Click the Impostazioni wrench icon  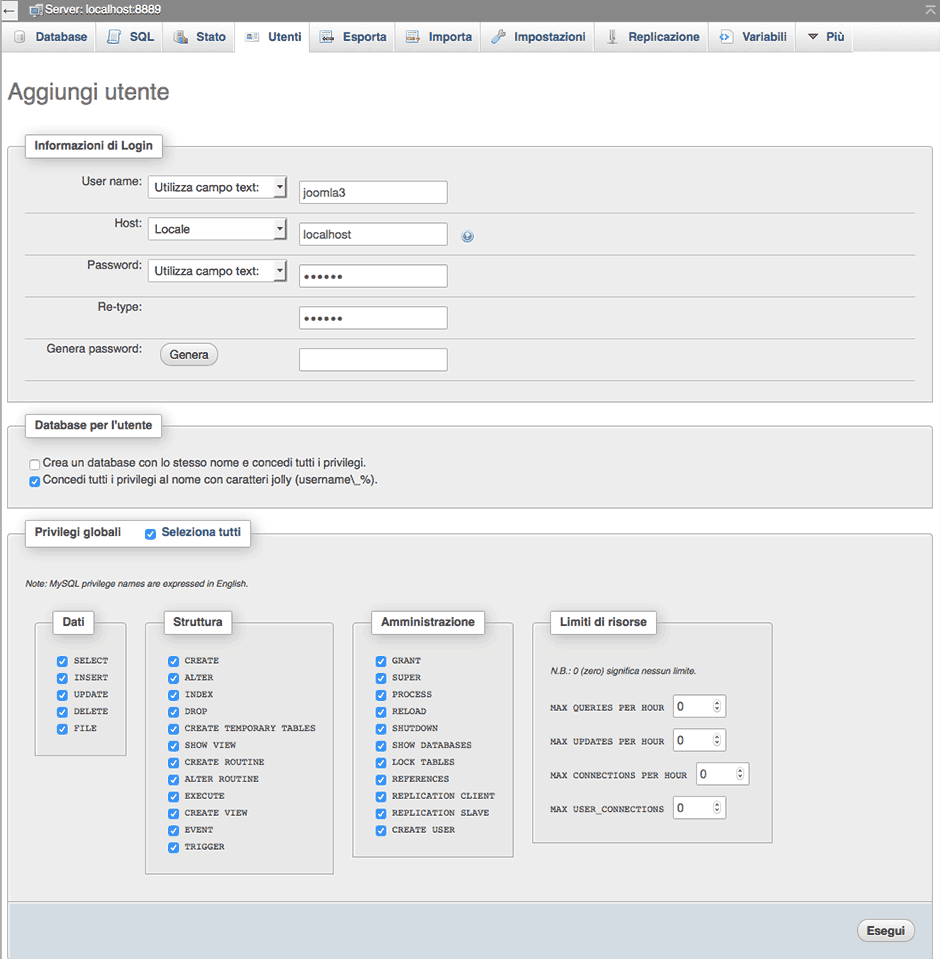point(498,37)
